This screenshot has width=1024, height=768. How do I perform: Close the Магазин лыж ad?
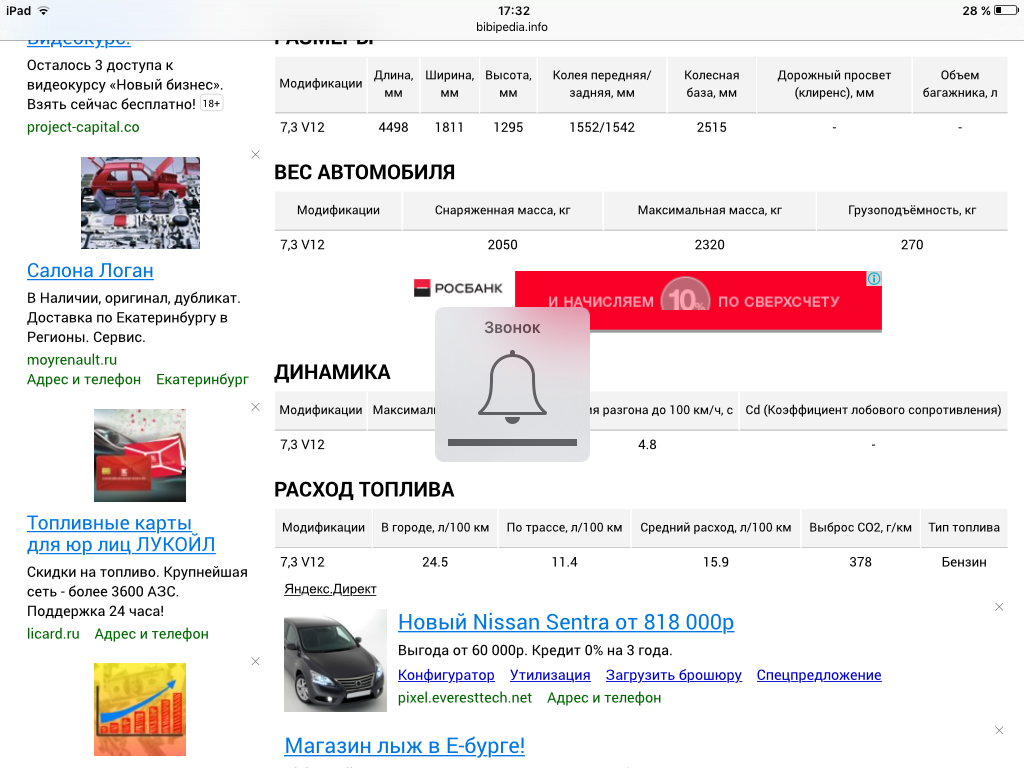tap(999, 731)
